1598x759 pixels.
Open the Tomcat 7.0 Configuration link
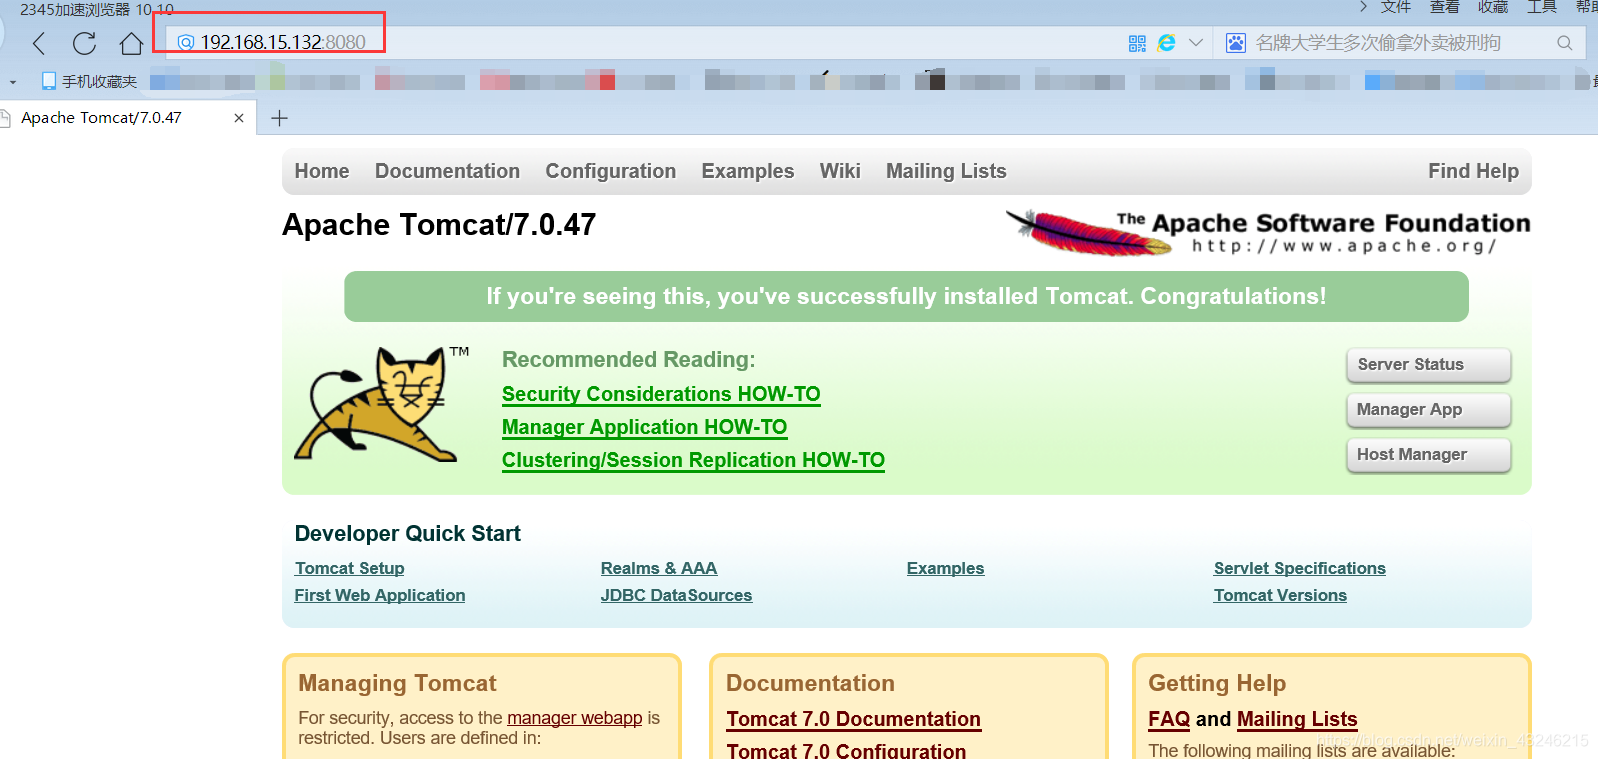coord(846,750)
